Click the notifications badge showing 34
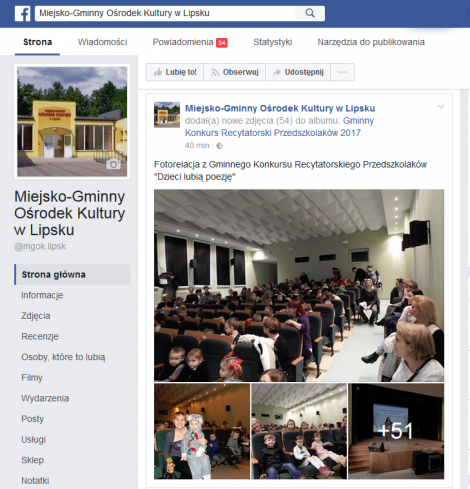 (222, 43)
